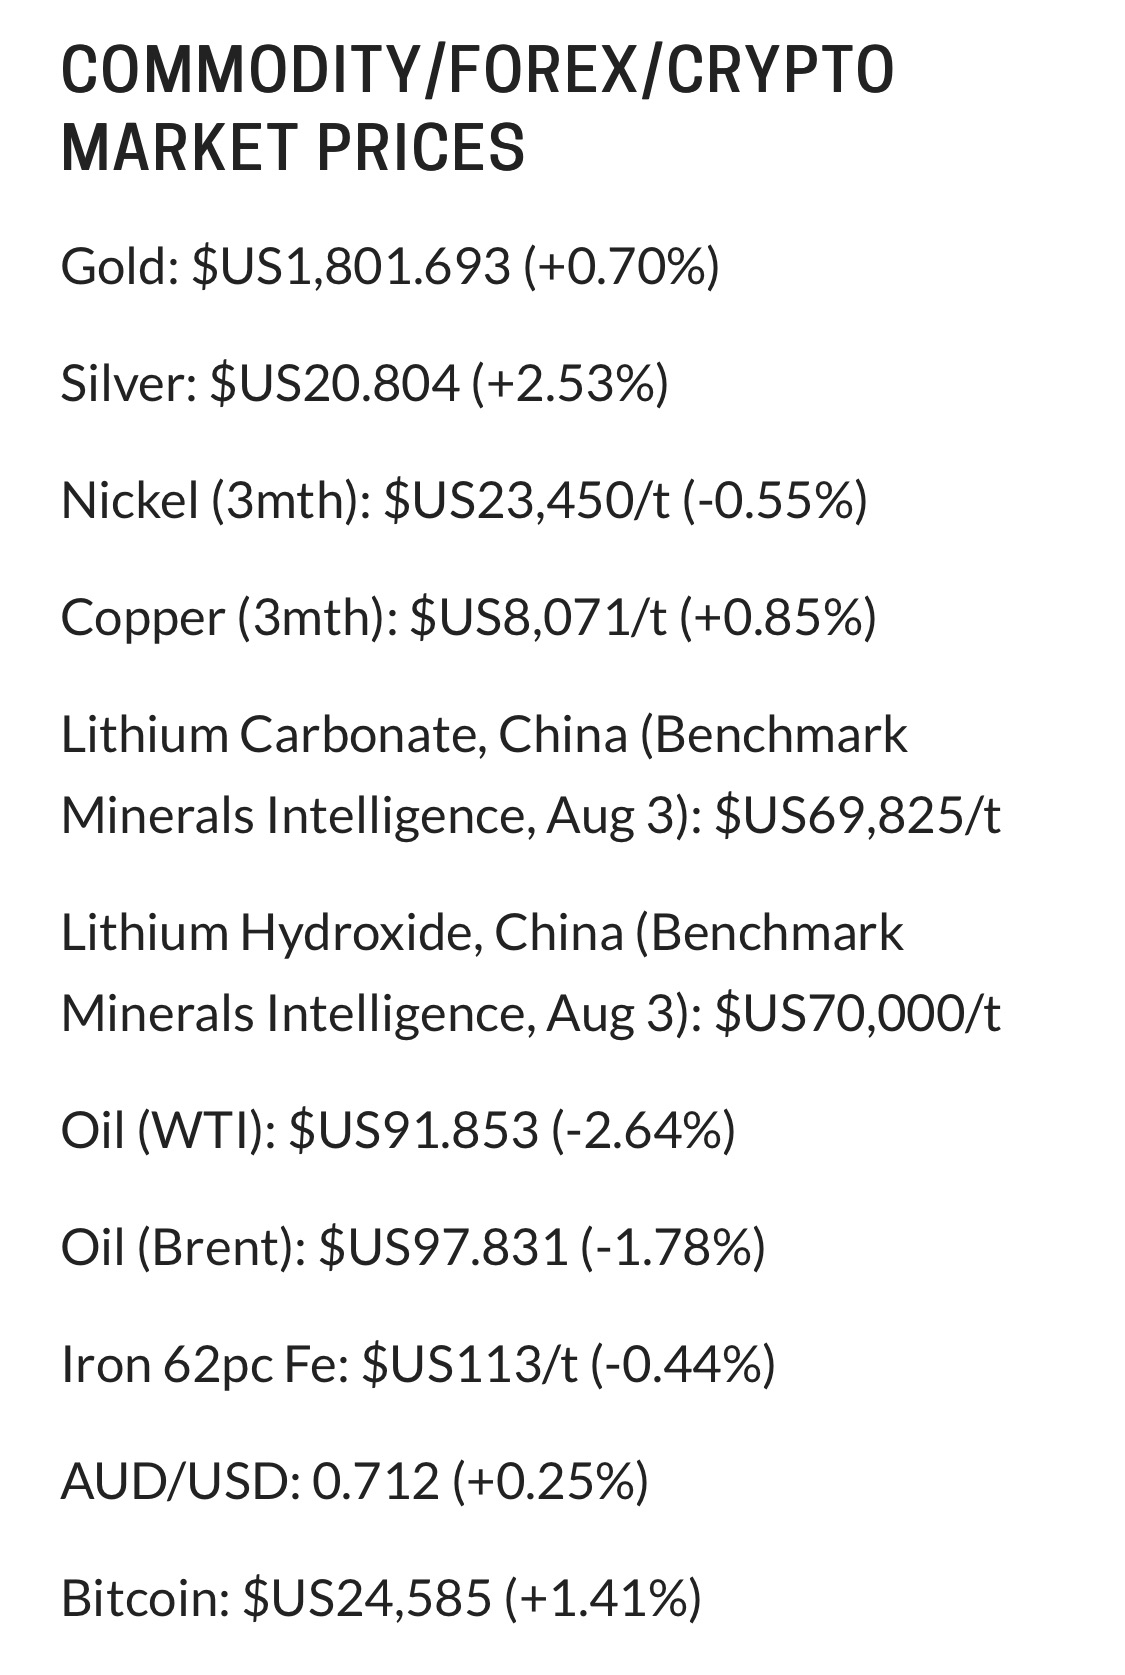Select the Nickel (3mth) price row
The width and height of the screenshot is (1125, 1675).
click(464, 499)
